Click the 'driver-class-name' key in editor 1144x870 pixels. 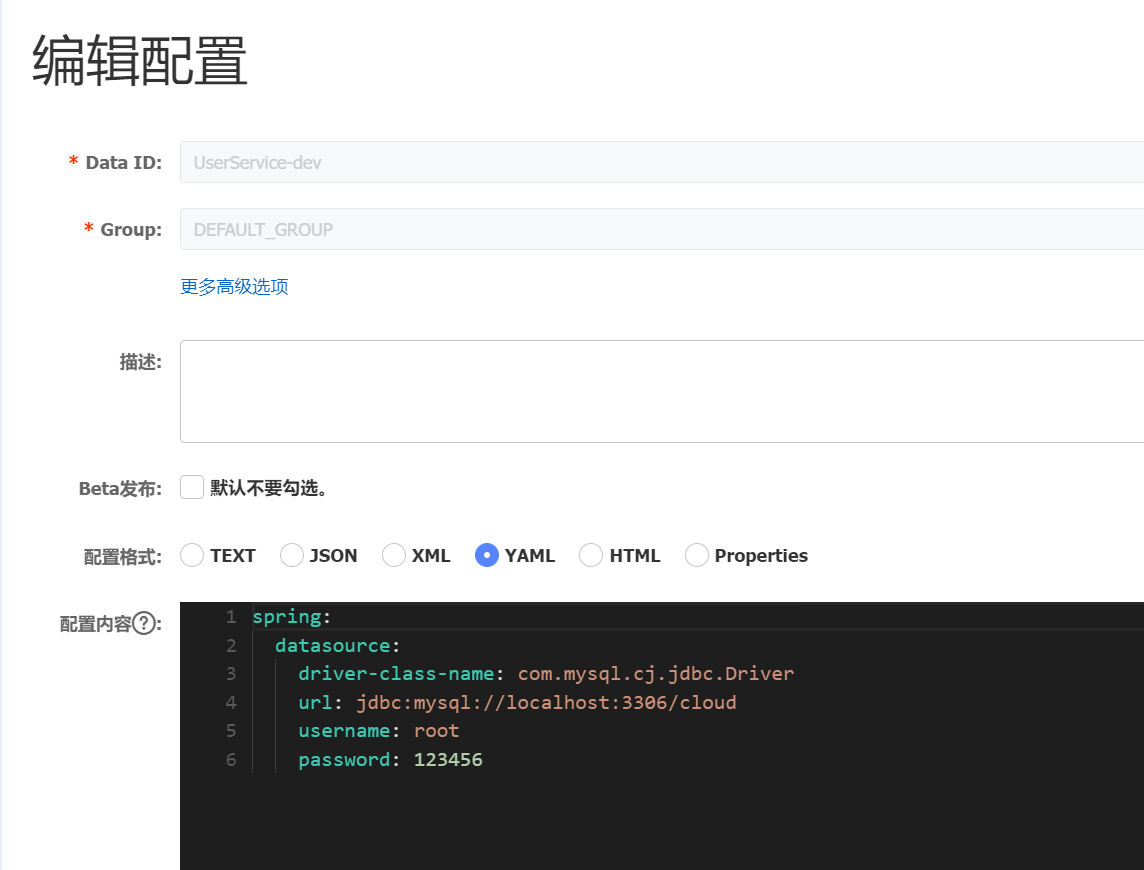[396, 674]
